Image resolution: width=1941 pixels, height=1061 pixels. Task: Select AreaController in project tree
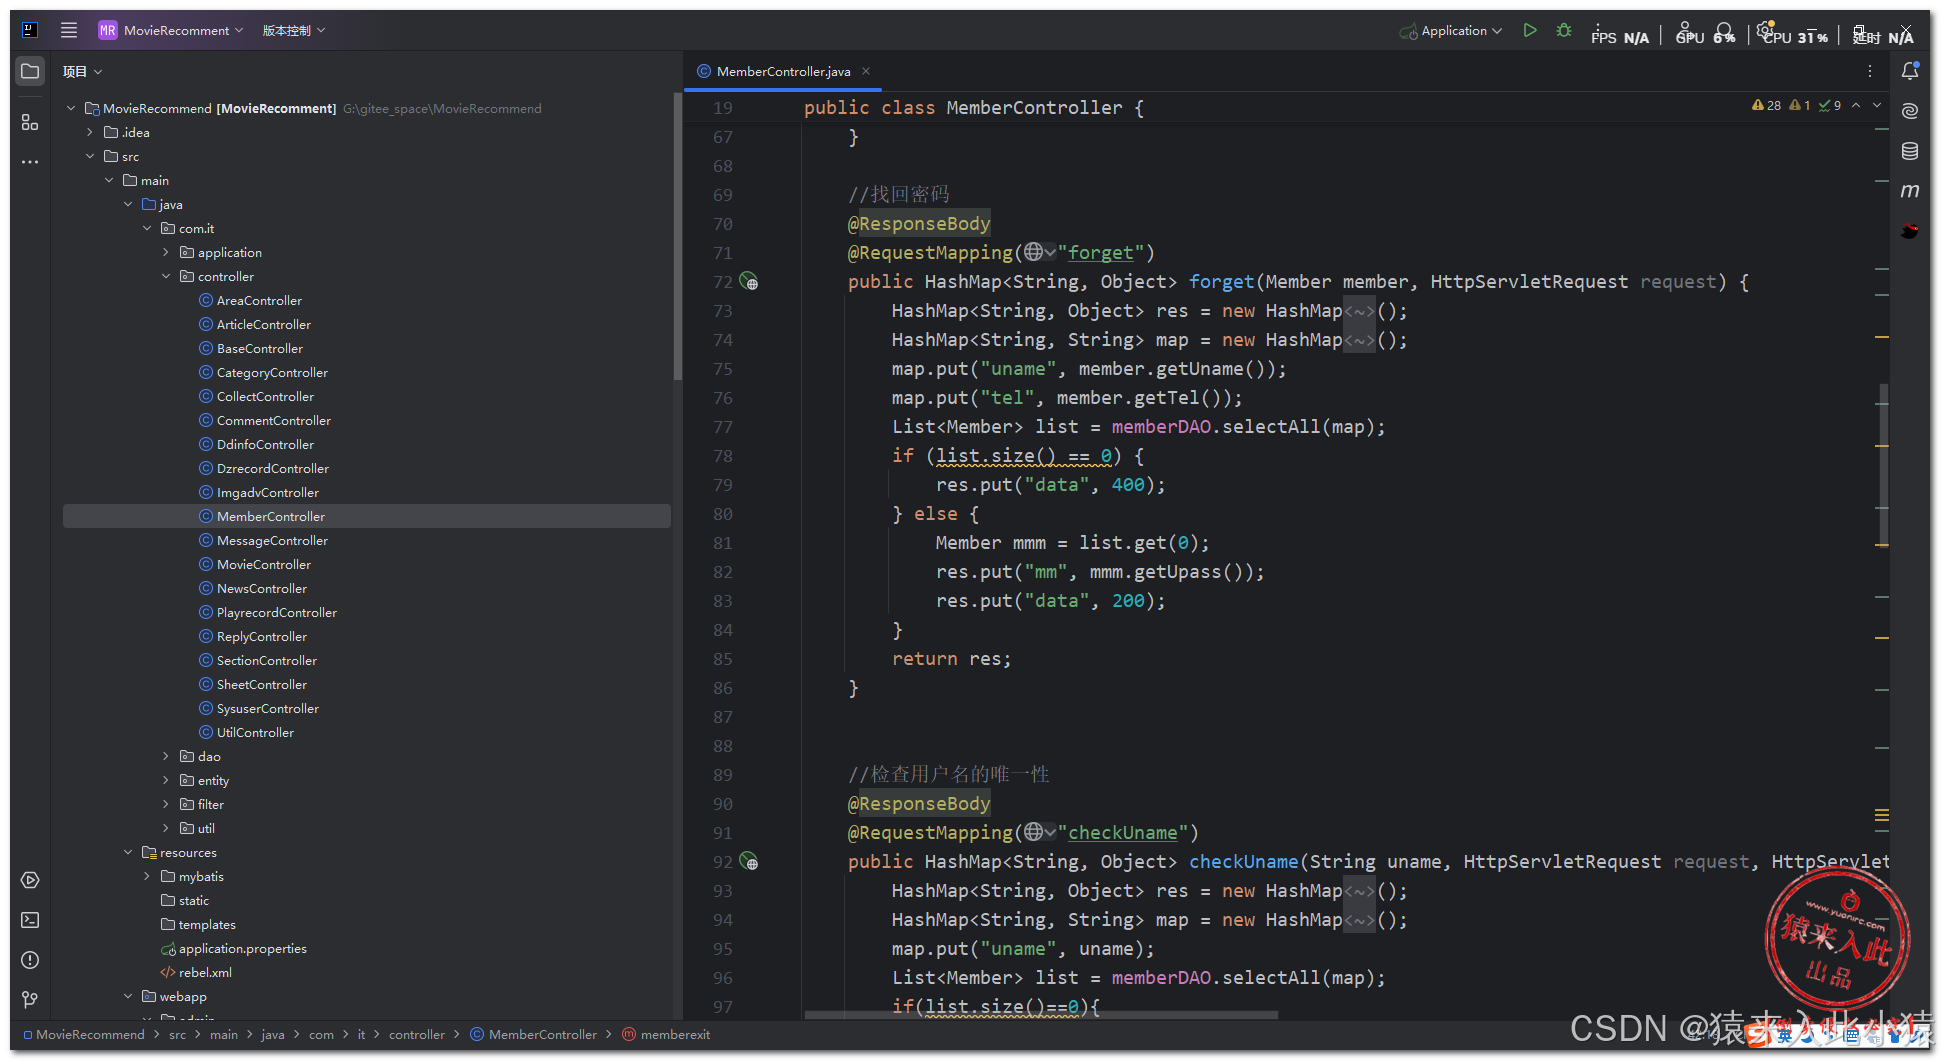[259, 300]
